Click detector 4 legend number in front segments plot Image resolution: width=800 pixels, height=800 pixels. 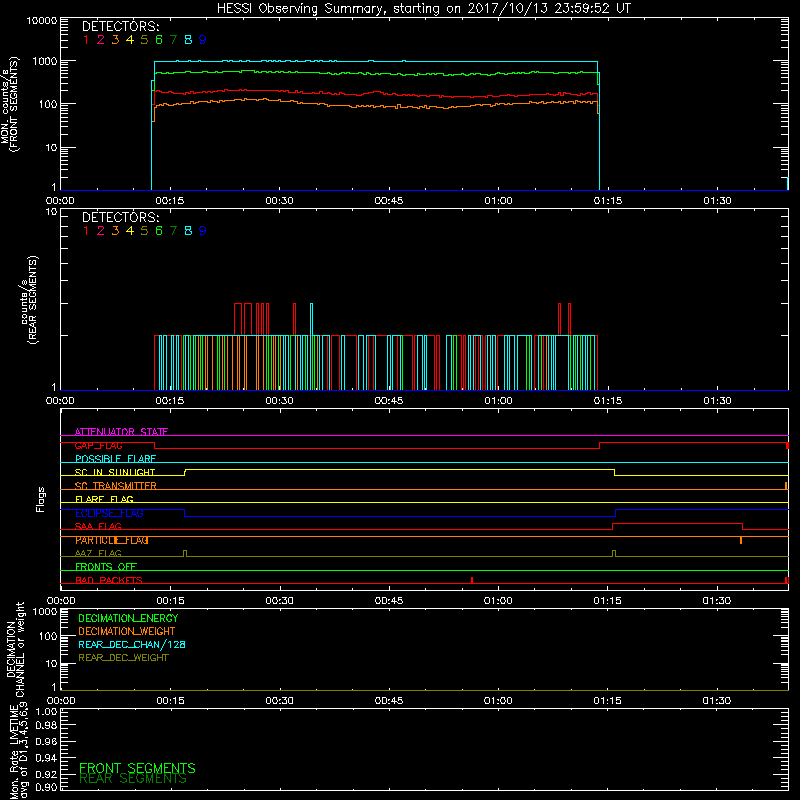point(130,40)
